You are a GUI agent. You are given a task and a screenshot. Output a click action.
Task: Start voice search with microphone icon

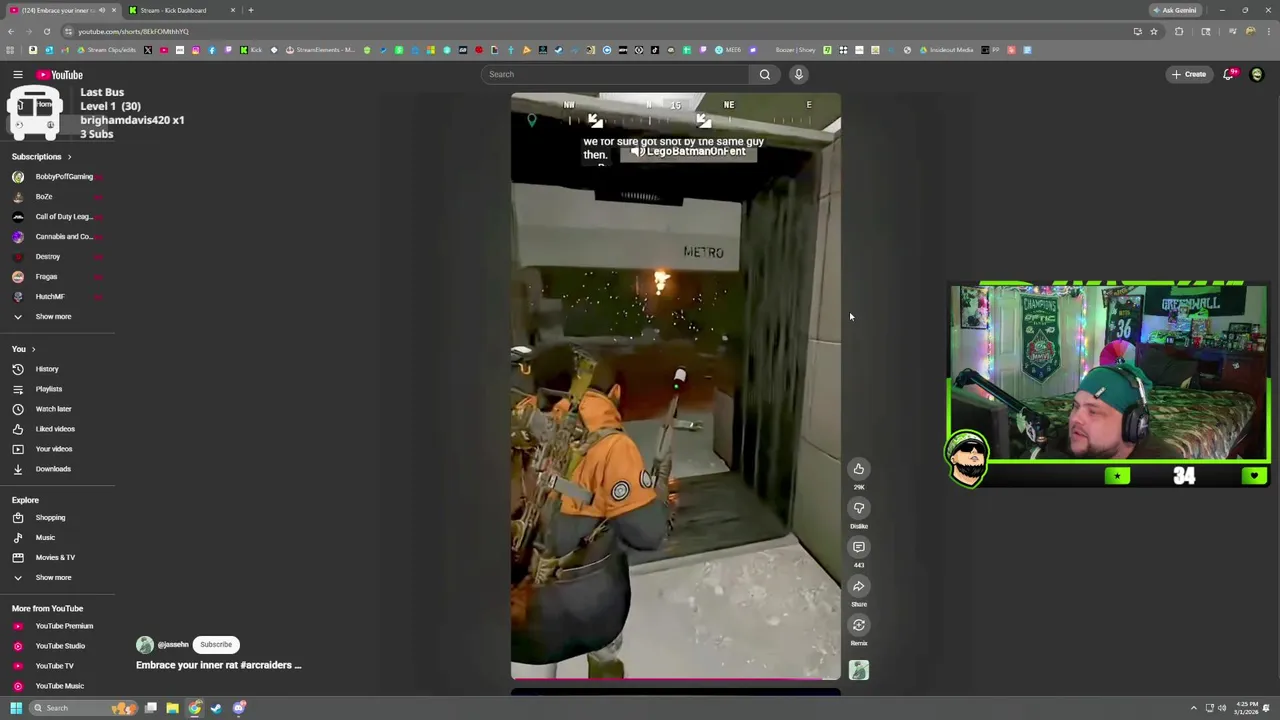click(x=799, y=74)
